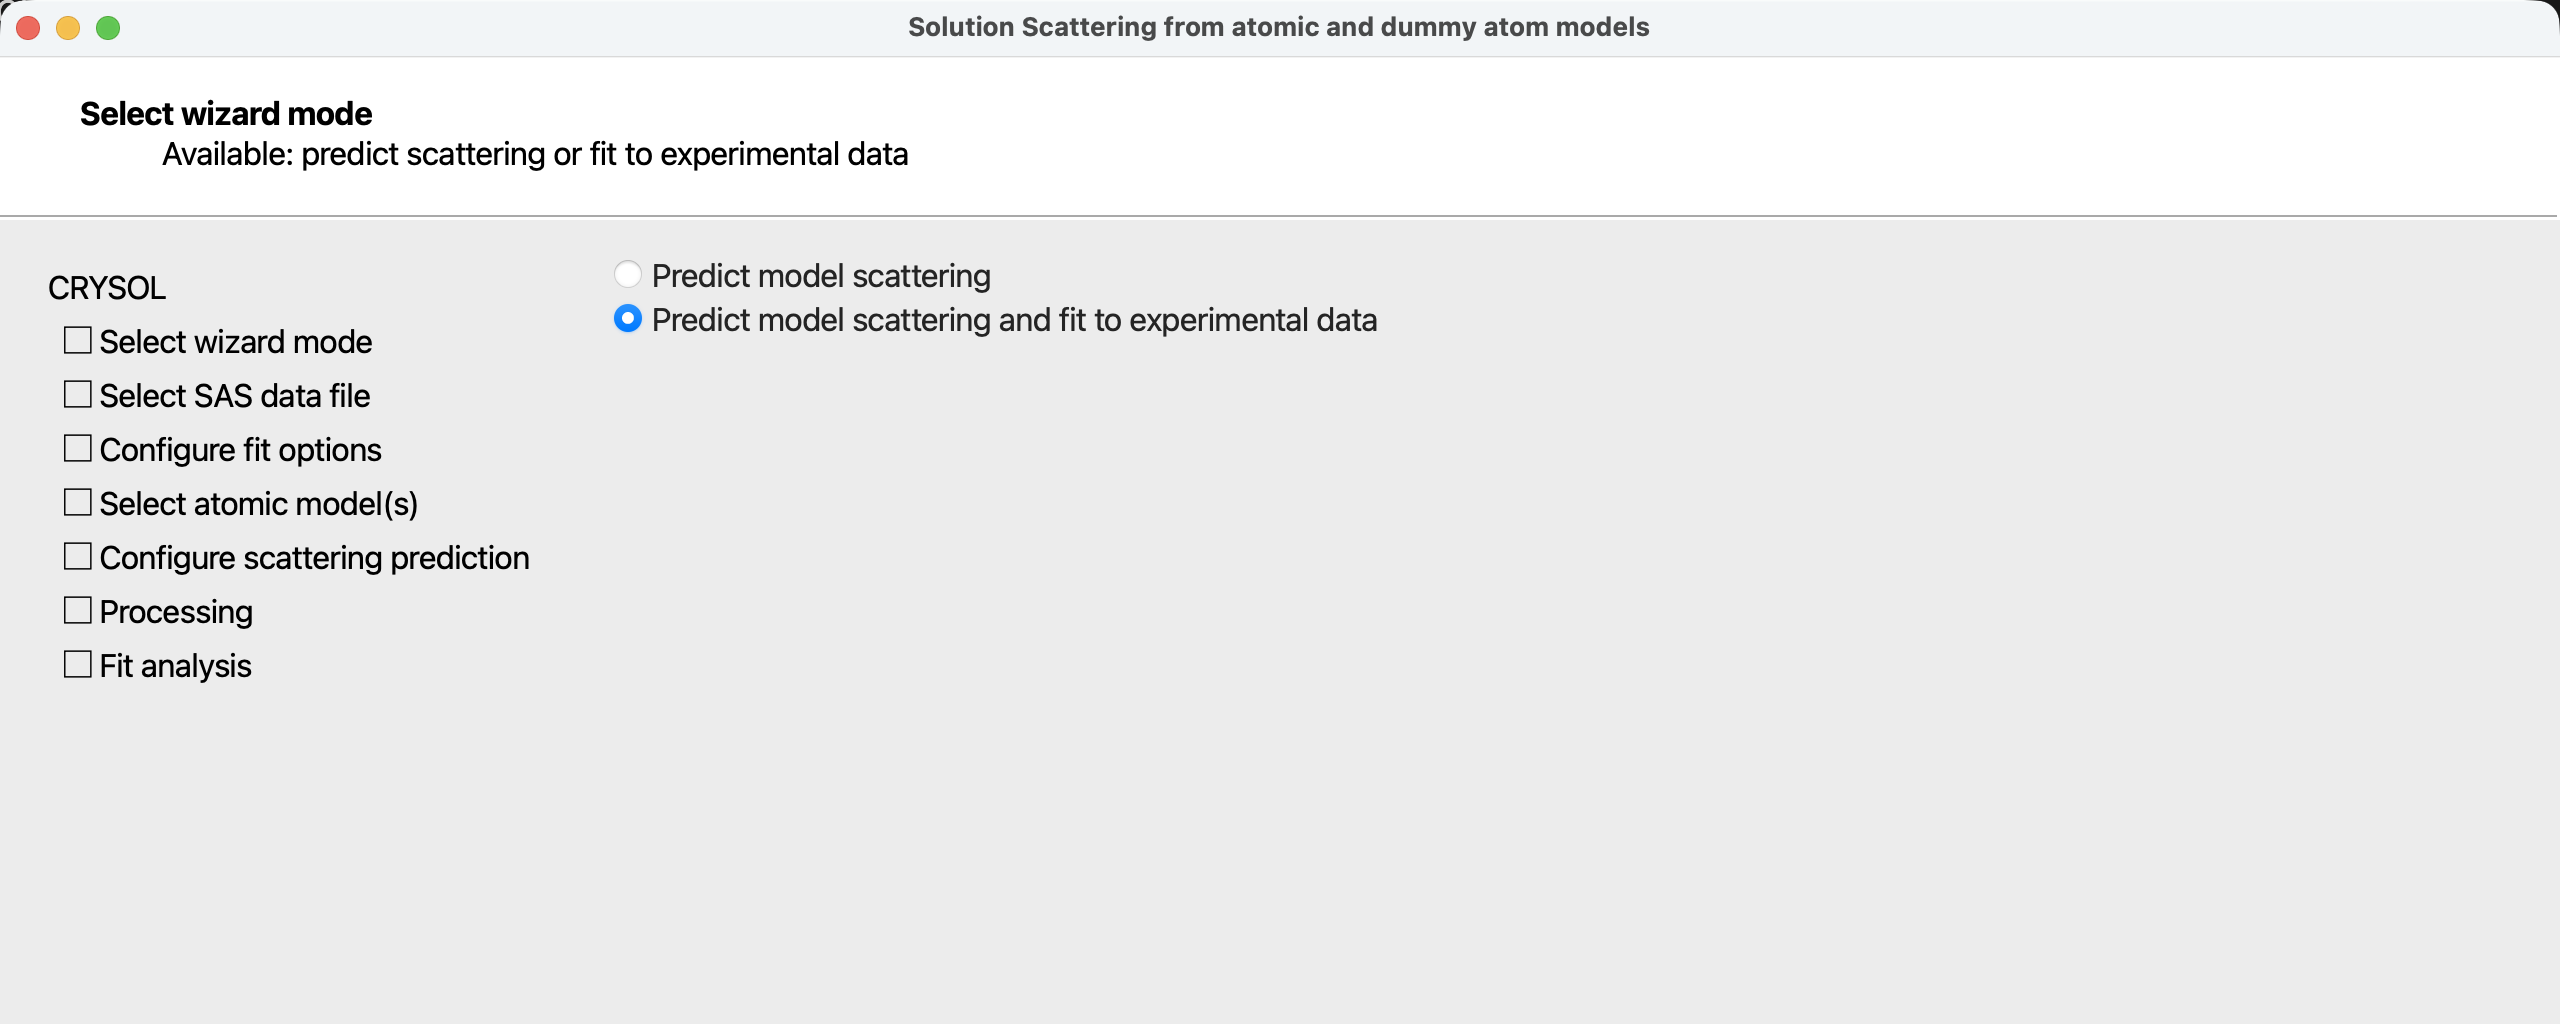Close the window with red button
The image size is (2560, 1024).
pyautogui.click(x=28, y=28)
